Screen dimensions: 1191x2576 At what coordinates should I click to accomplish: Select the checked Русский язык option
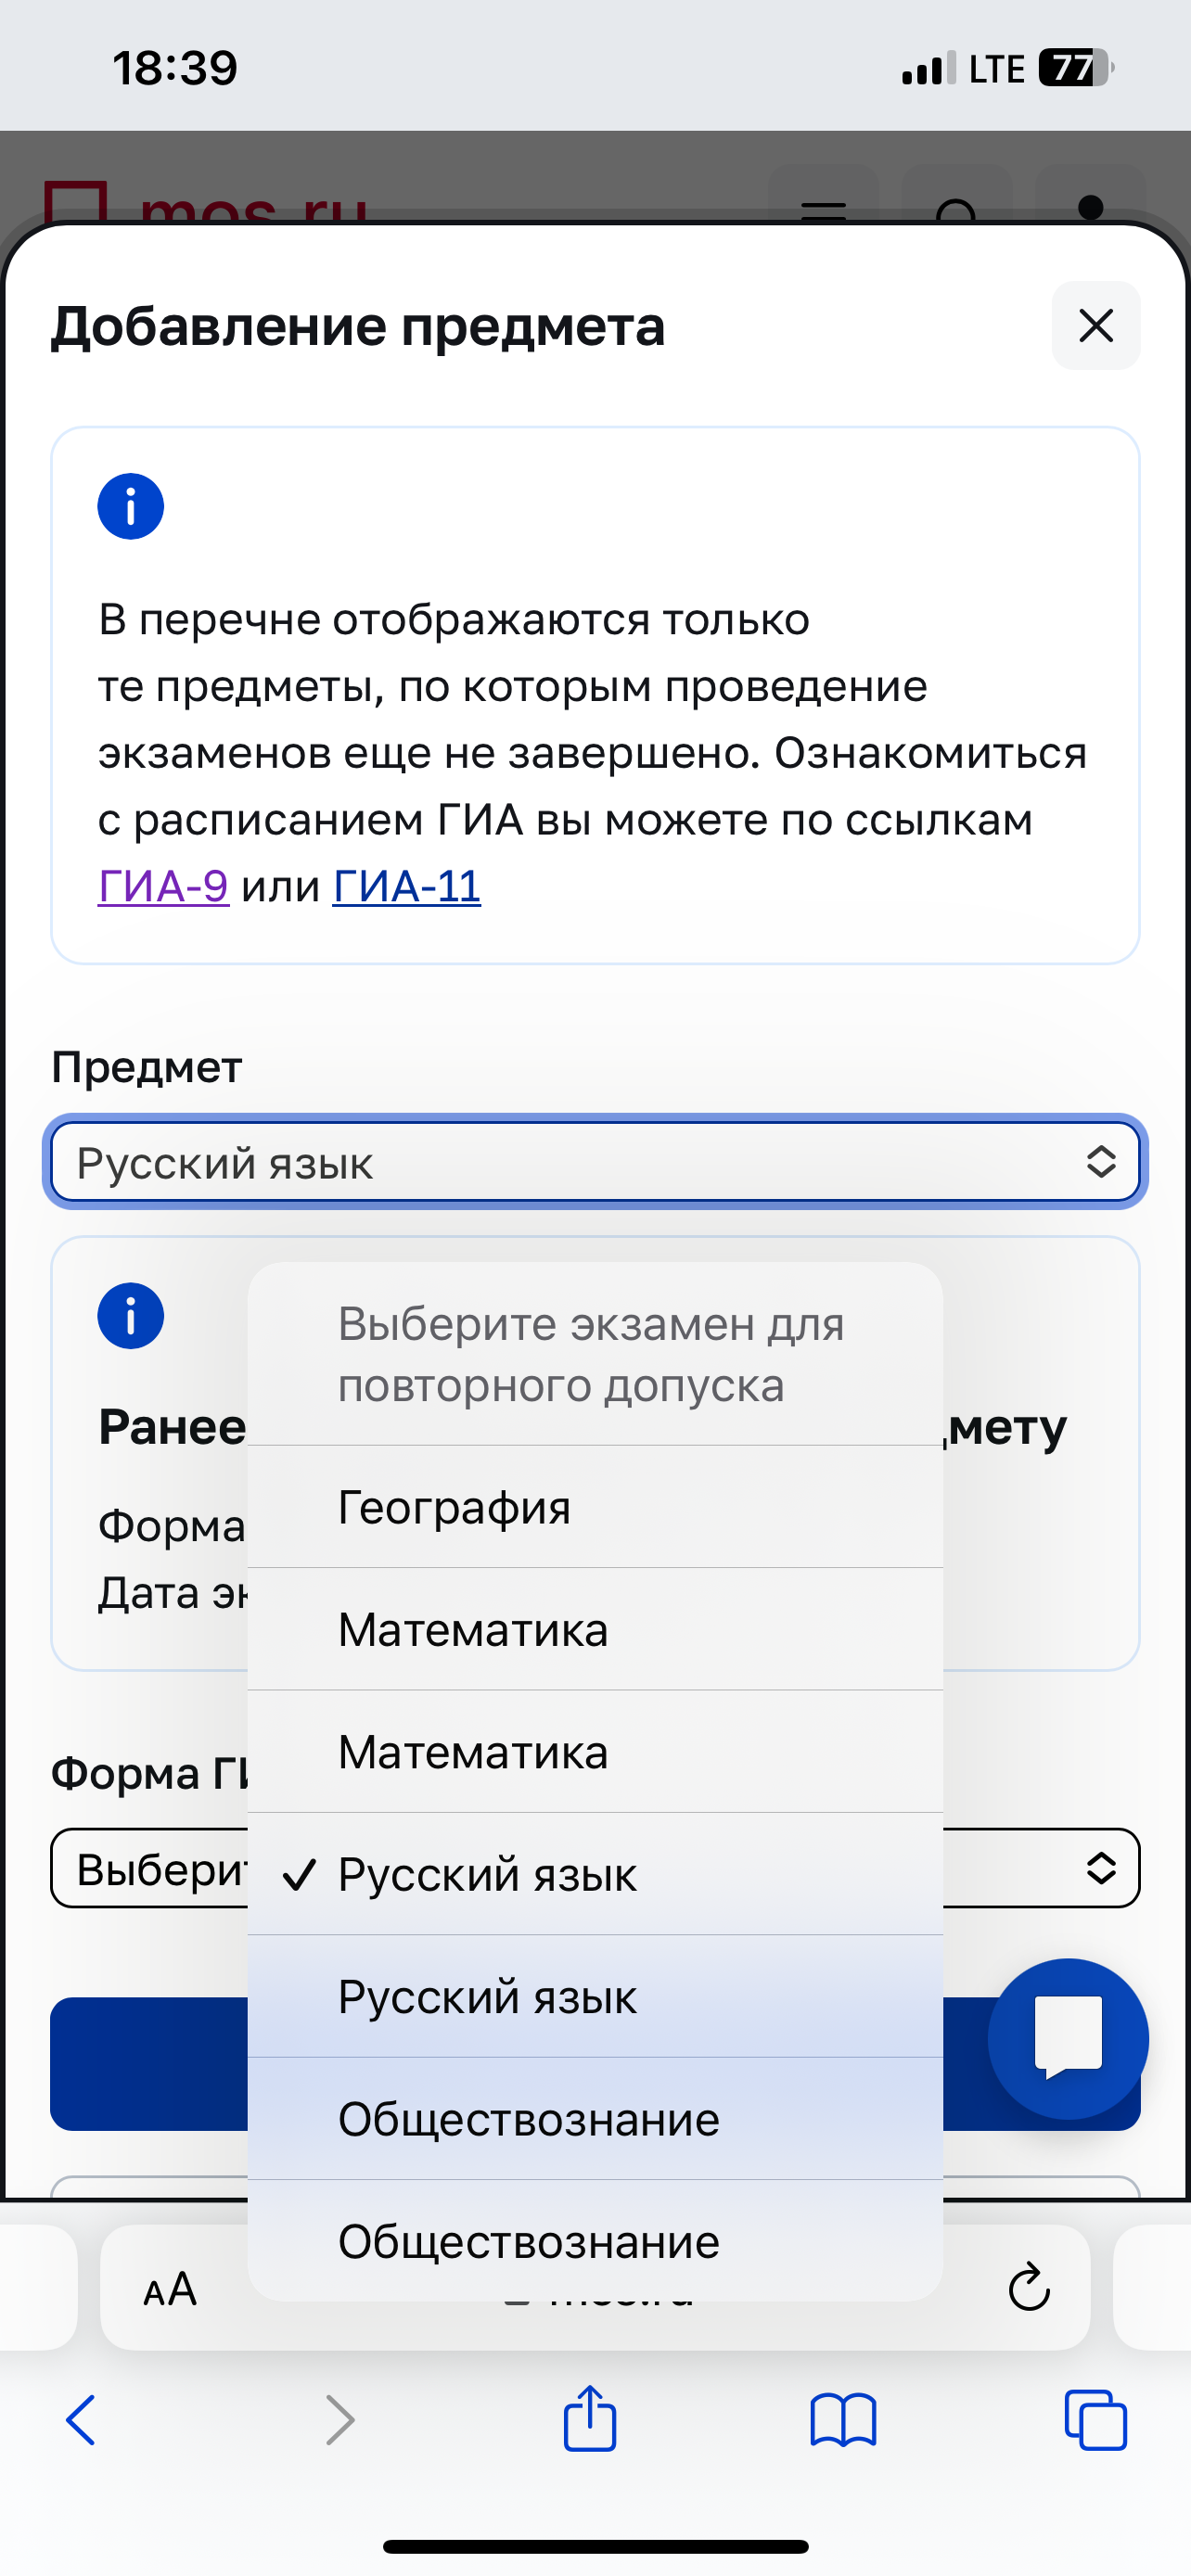click(595, 1875)
